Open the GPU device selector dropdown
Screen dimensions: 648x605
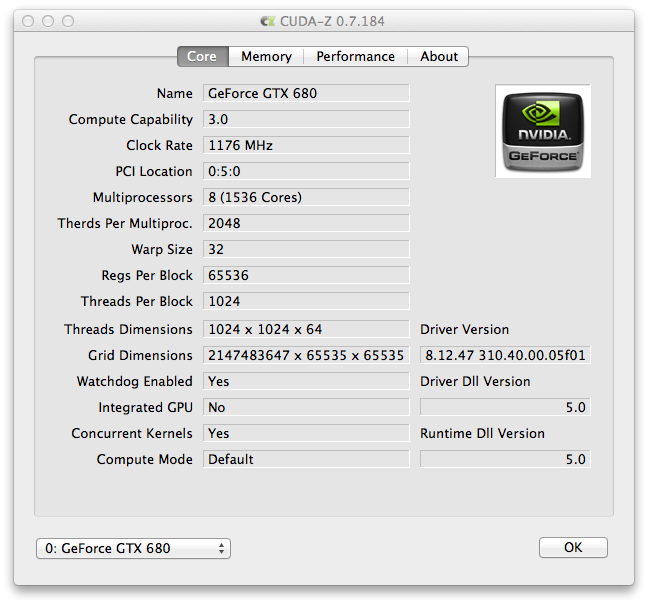click(x=133, y=548)
